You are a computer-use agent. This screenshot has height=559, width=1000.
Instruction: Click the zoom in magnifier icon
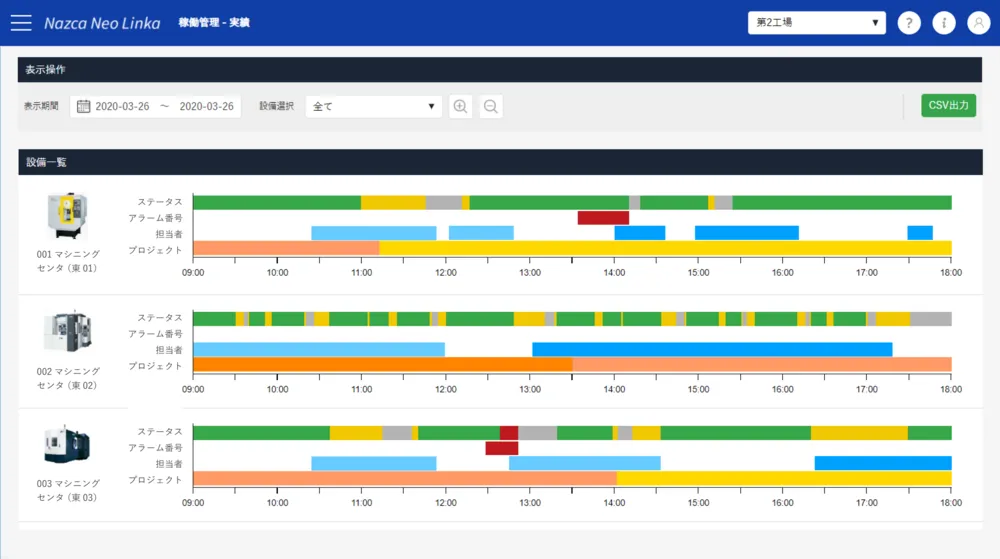(x=460, y=106)
